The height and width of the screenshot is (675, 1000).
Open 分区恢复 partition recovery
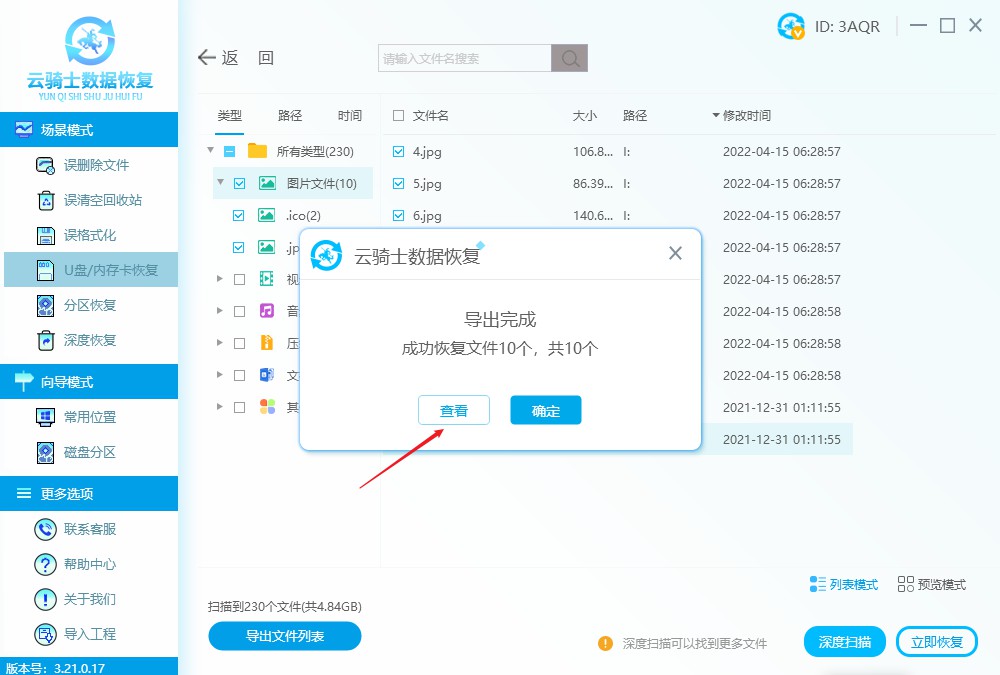click(90, 305)
